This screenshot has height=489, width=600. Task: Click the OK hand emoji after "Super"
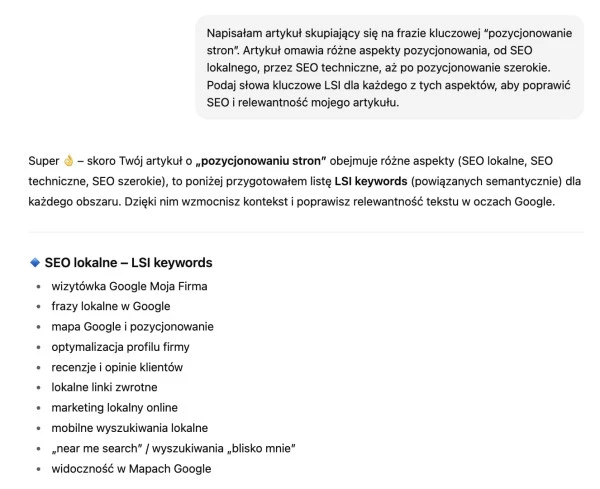[x=68, y=161]
